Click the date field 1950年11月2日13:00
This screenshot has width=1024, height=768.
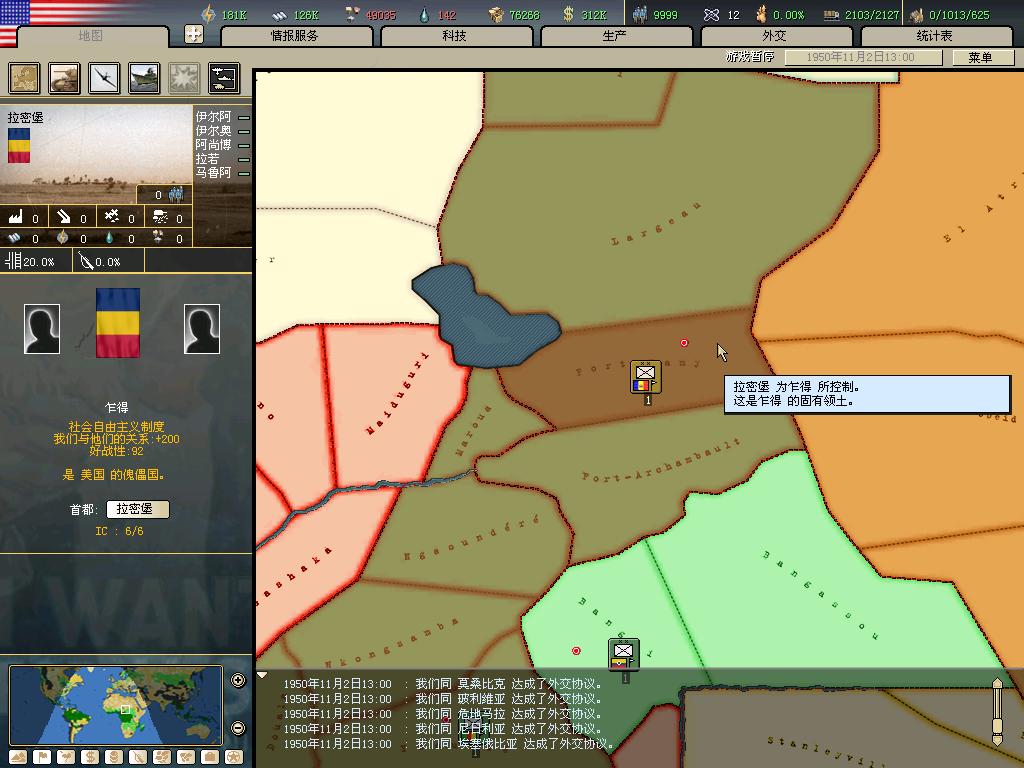point(863,57)
